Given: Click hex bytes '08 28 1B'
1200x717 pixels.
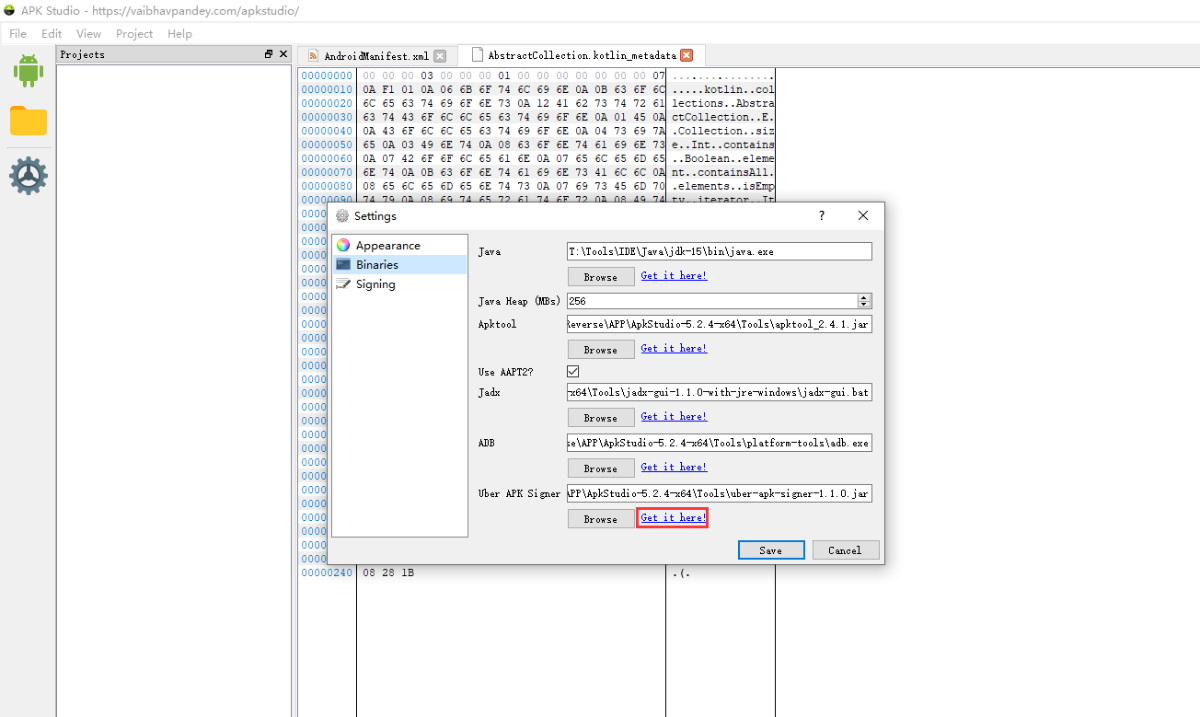Looking at the screenshot, I should (389, 573).
